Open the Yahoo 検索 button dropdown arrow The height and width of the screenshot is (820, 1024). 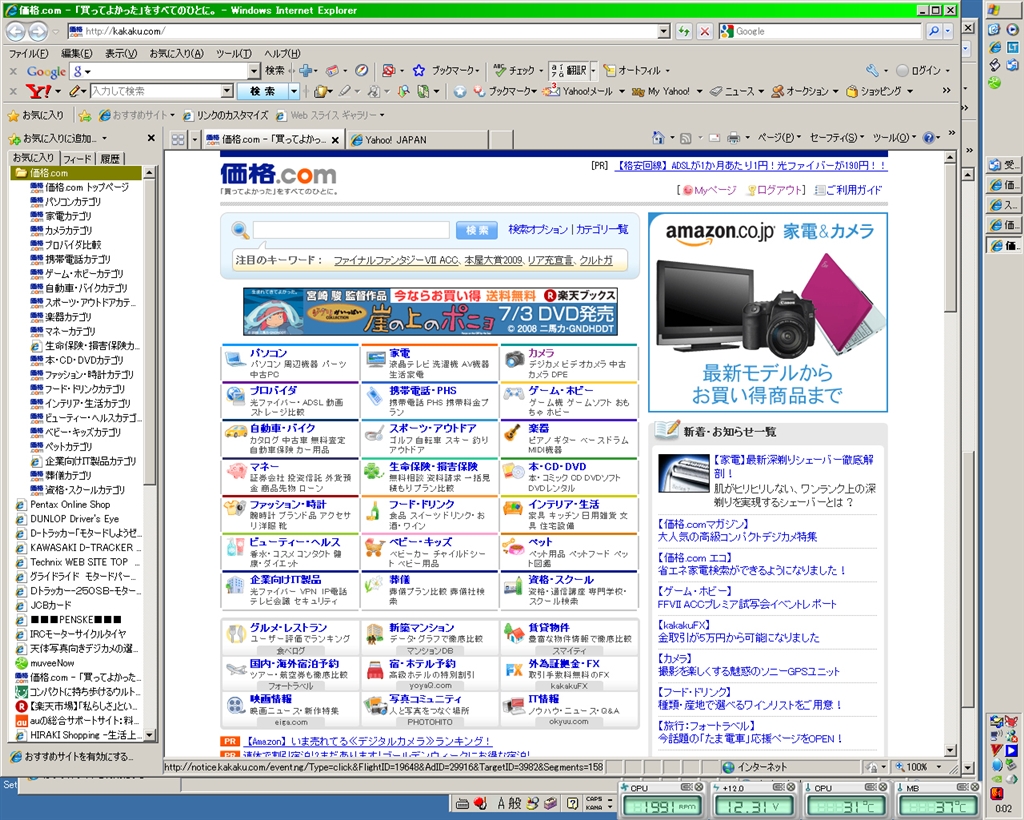click(x=294, y=91)
